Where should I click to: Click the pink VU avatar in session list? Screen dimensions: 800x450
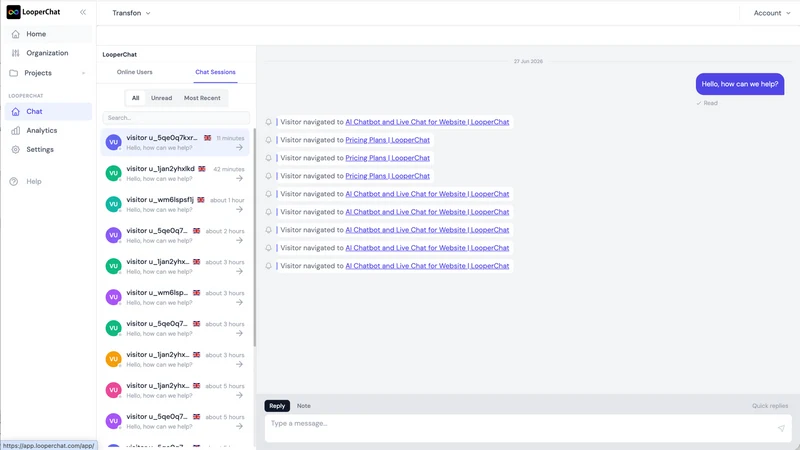point(113,390)
